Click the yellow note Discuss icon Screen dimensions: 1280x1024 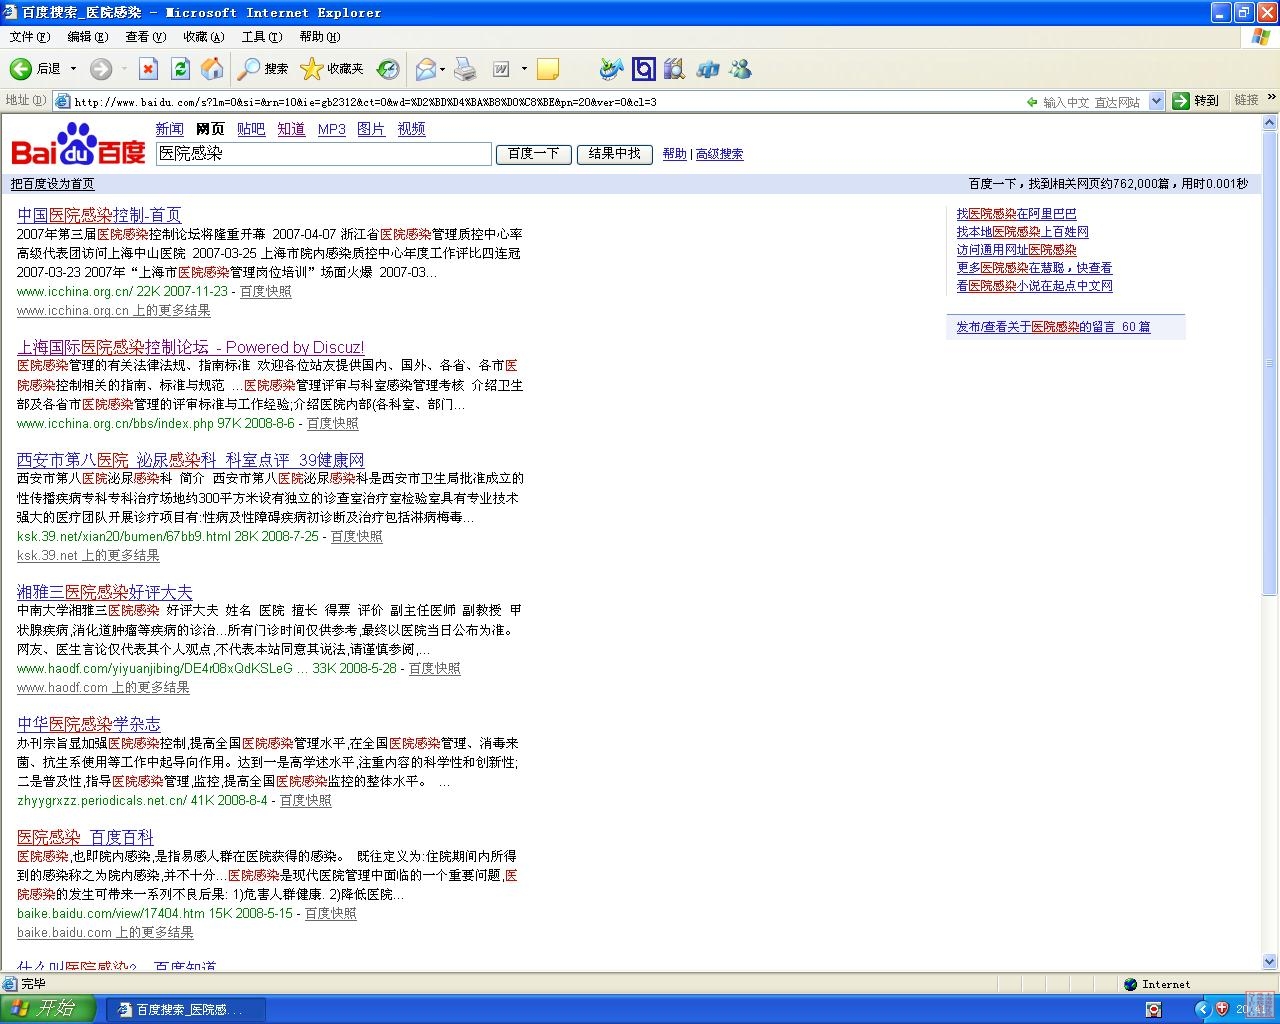click(x=547, y=69)
